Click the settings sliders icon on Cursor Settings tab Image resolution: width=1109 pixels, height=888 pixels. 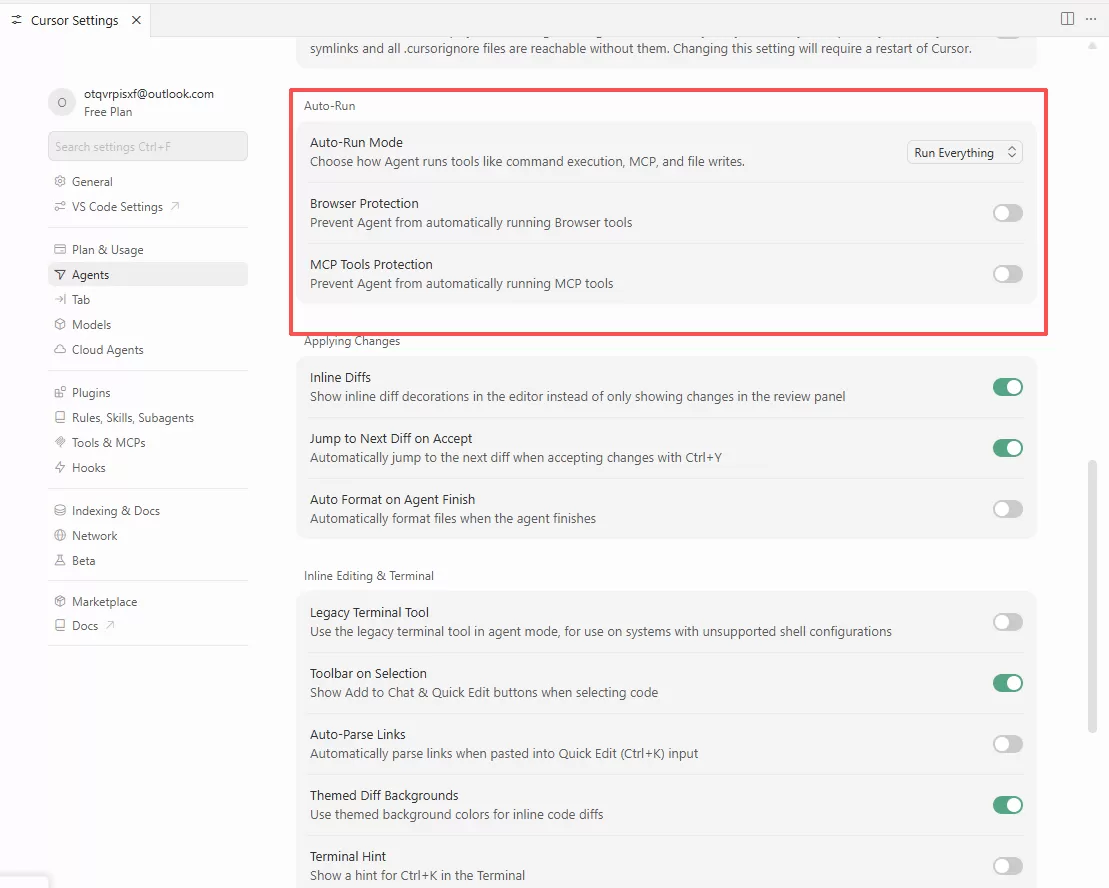[x=16, y=20]
